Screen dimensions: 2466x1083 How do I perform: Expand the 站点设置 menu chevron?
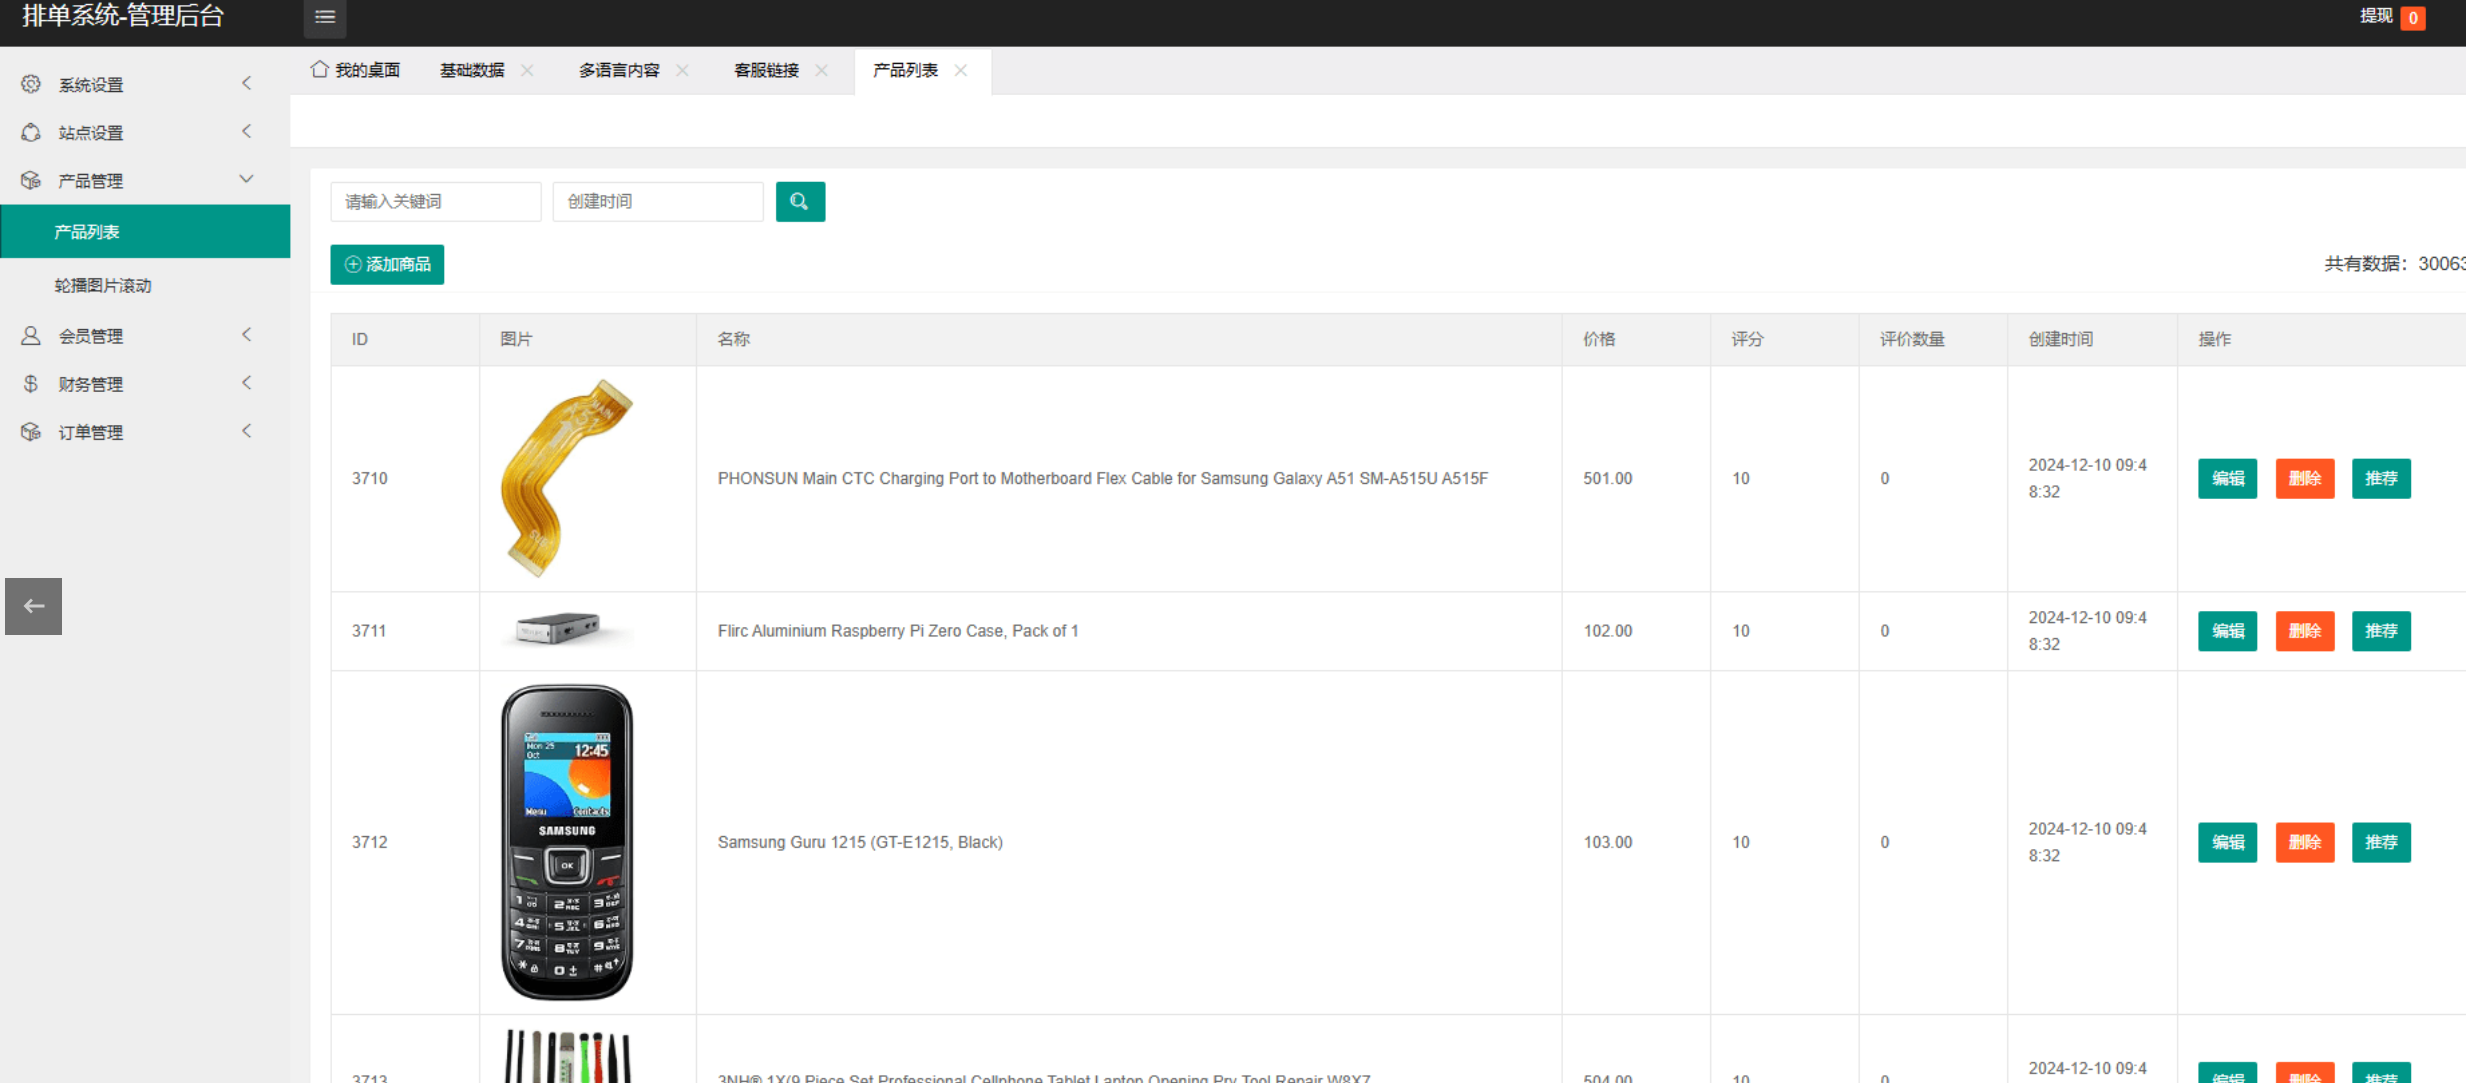click(x=246, y=132)
